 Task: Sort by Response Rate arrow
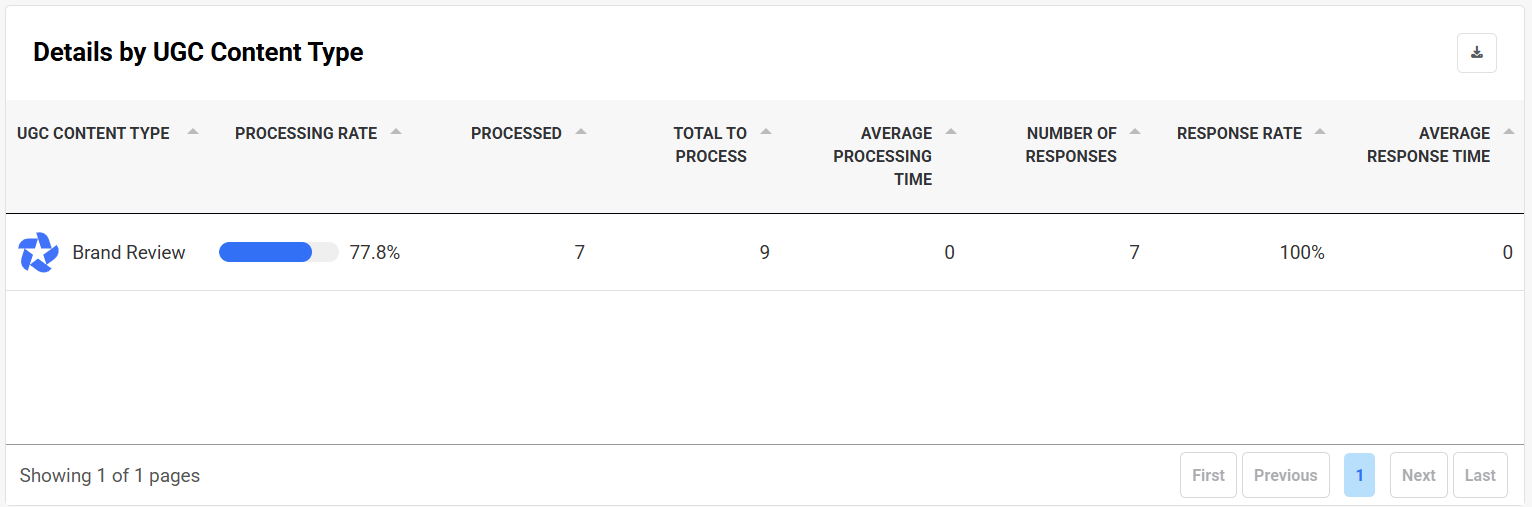[1321, 131]
